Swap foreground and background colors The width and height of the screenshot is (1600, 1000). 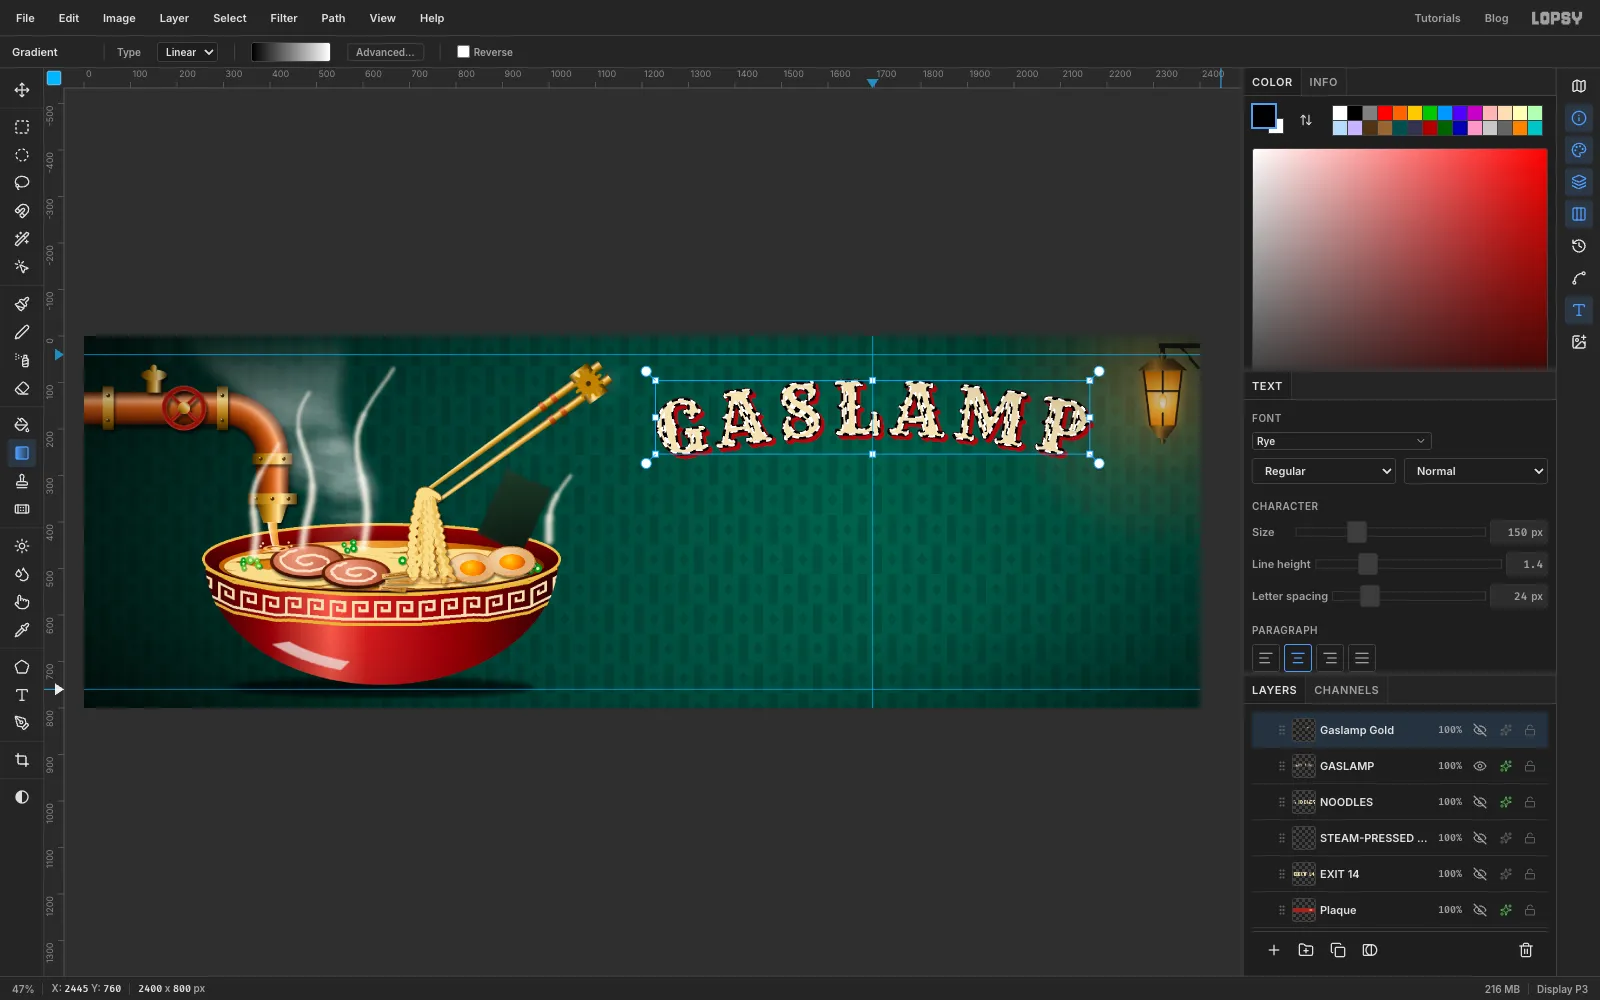click(1306, 120)
